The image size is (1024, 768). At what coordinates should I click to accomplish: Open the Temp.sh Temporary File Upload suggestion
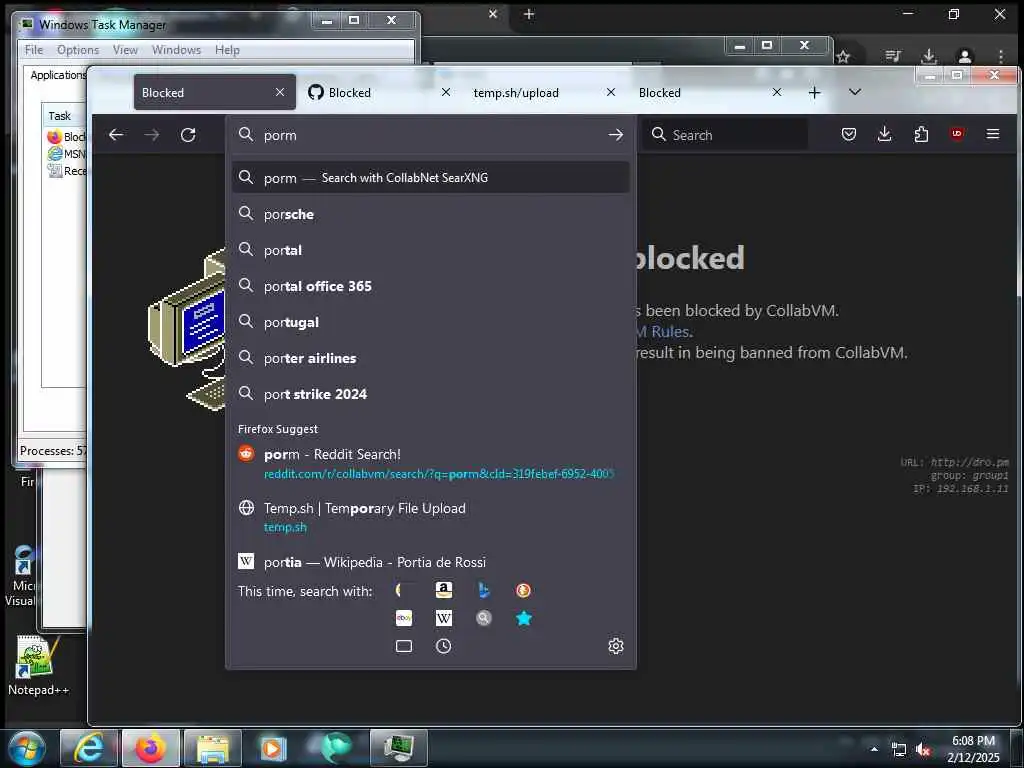coord(430,517)
